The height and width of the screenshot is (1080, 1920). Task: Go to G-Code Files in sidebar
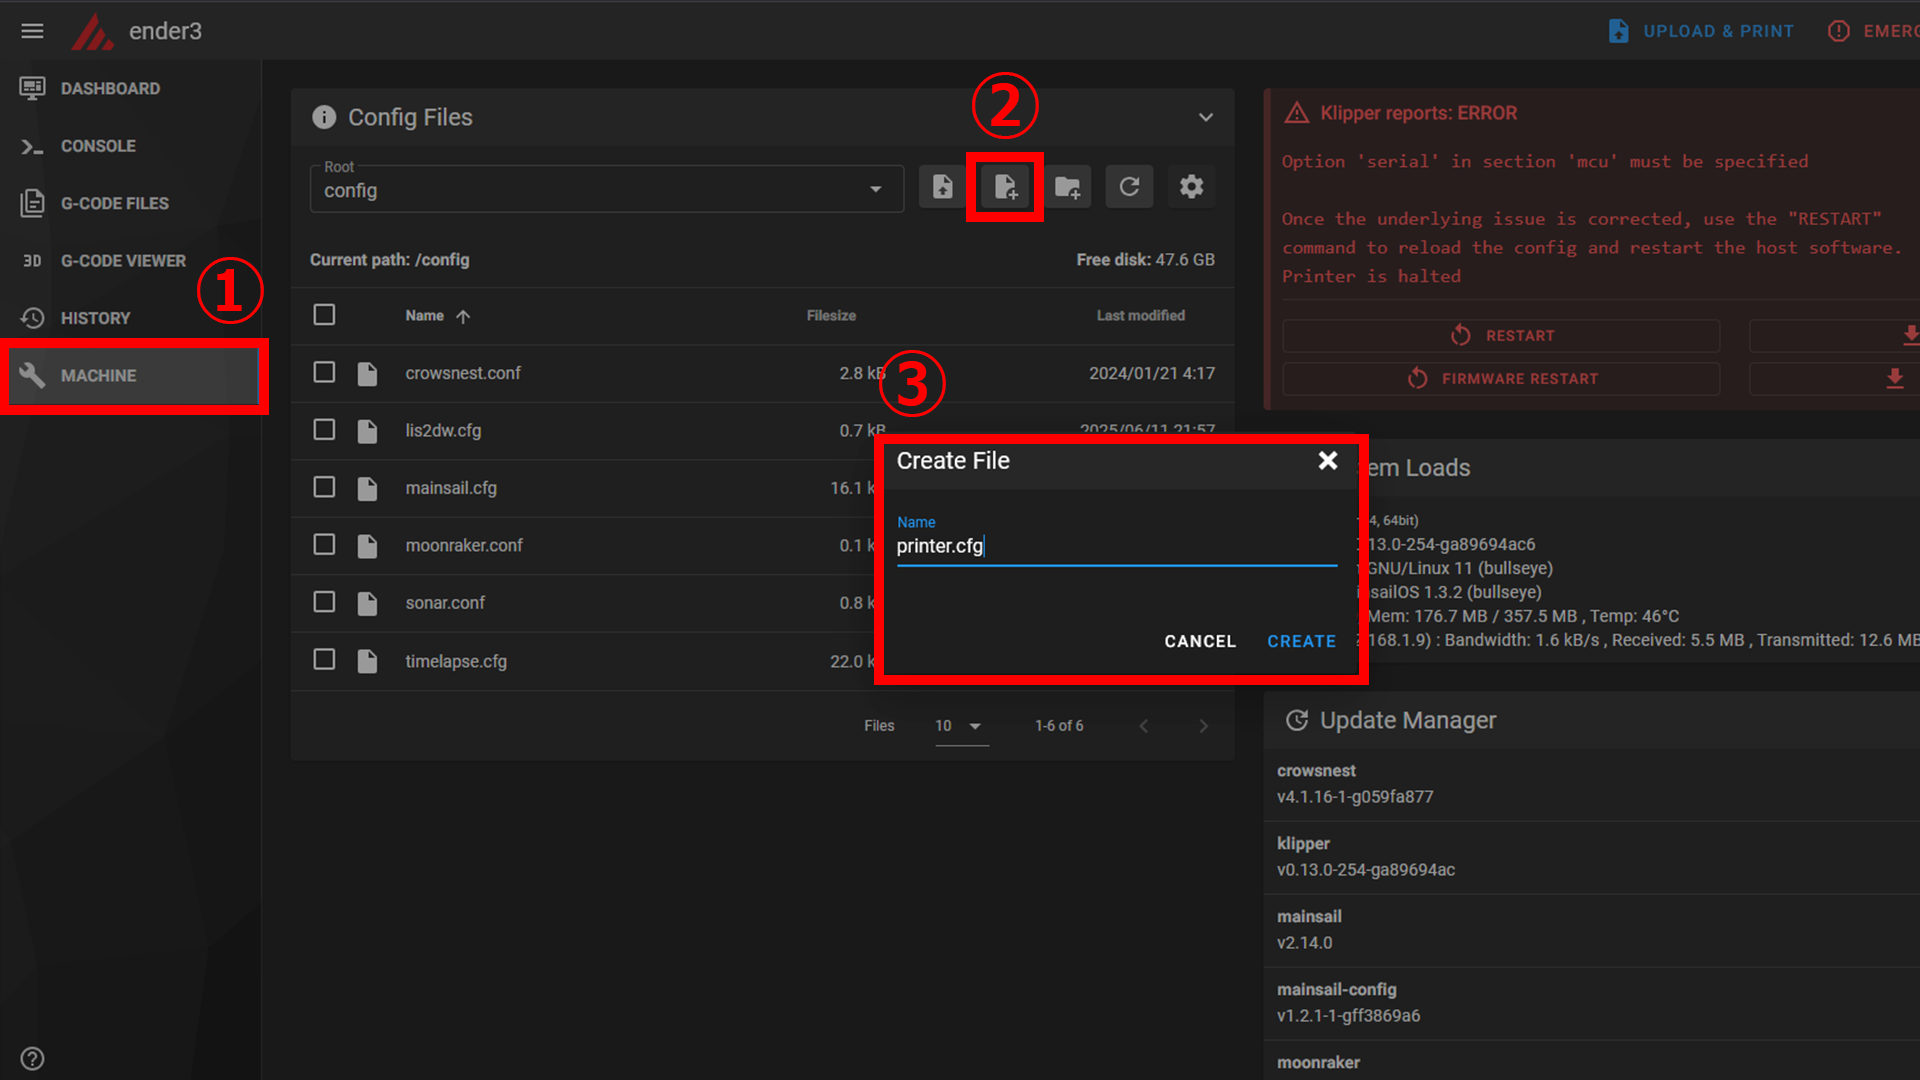[x=114, y=203]
